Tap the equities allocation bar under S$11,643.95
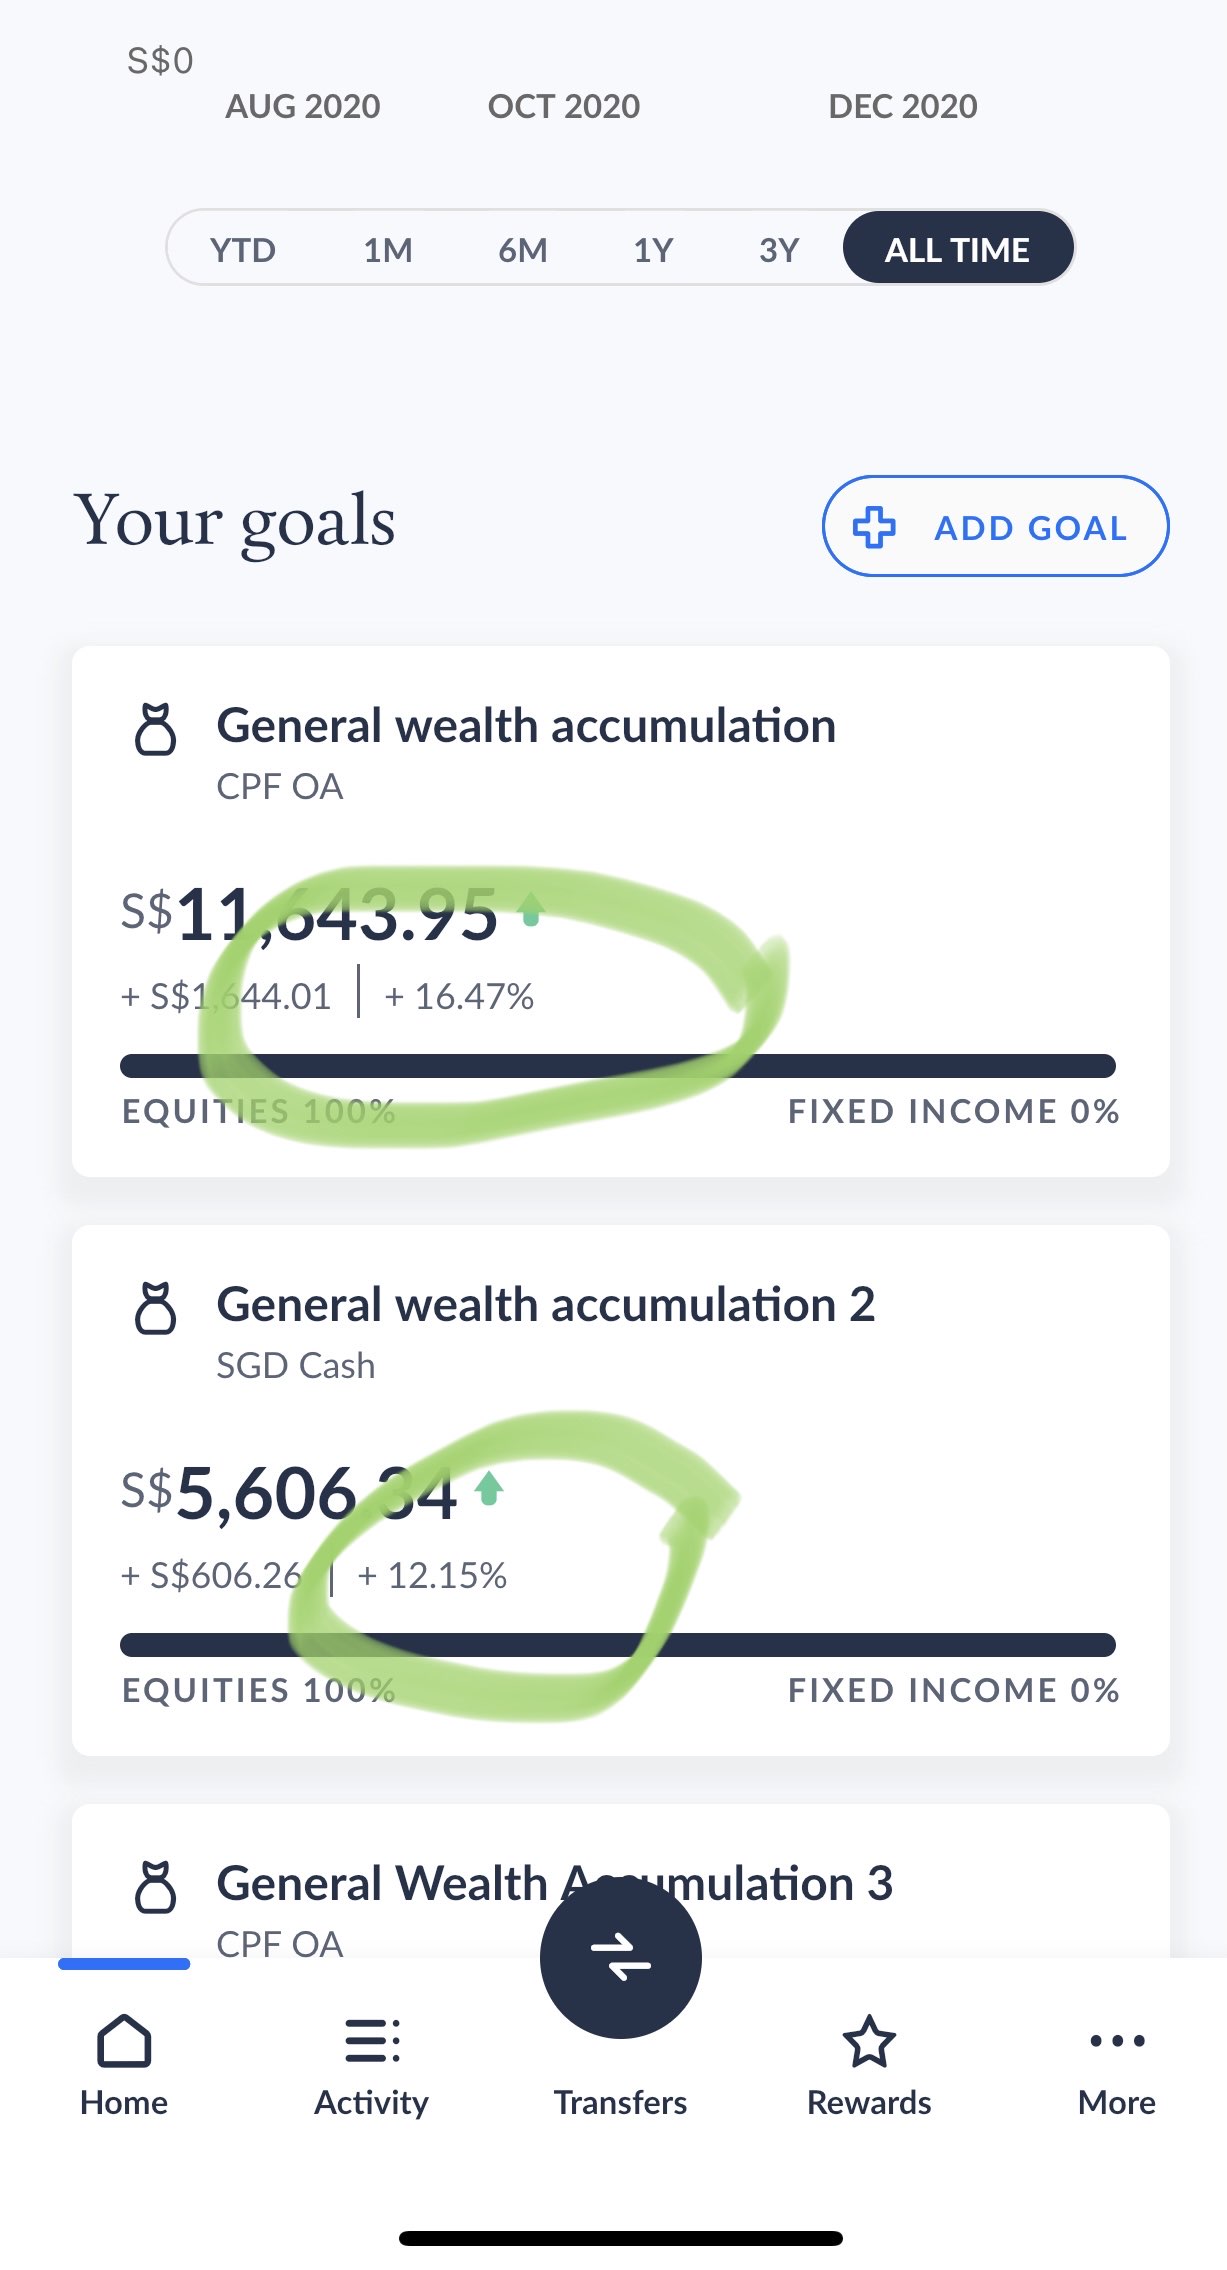 (617, 1066)
